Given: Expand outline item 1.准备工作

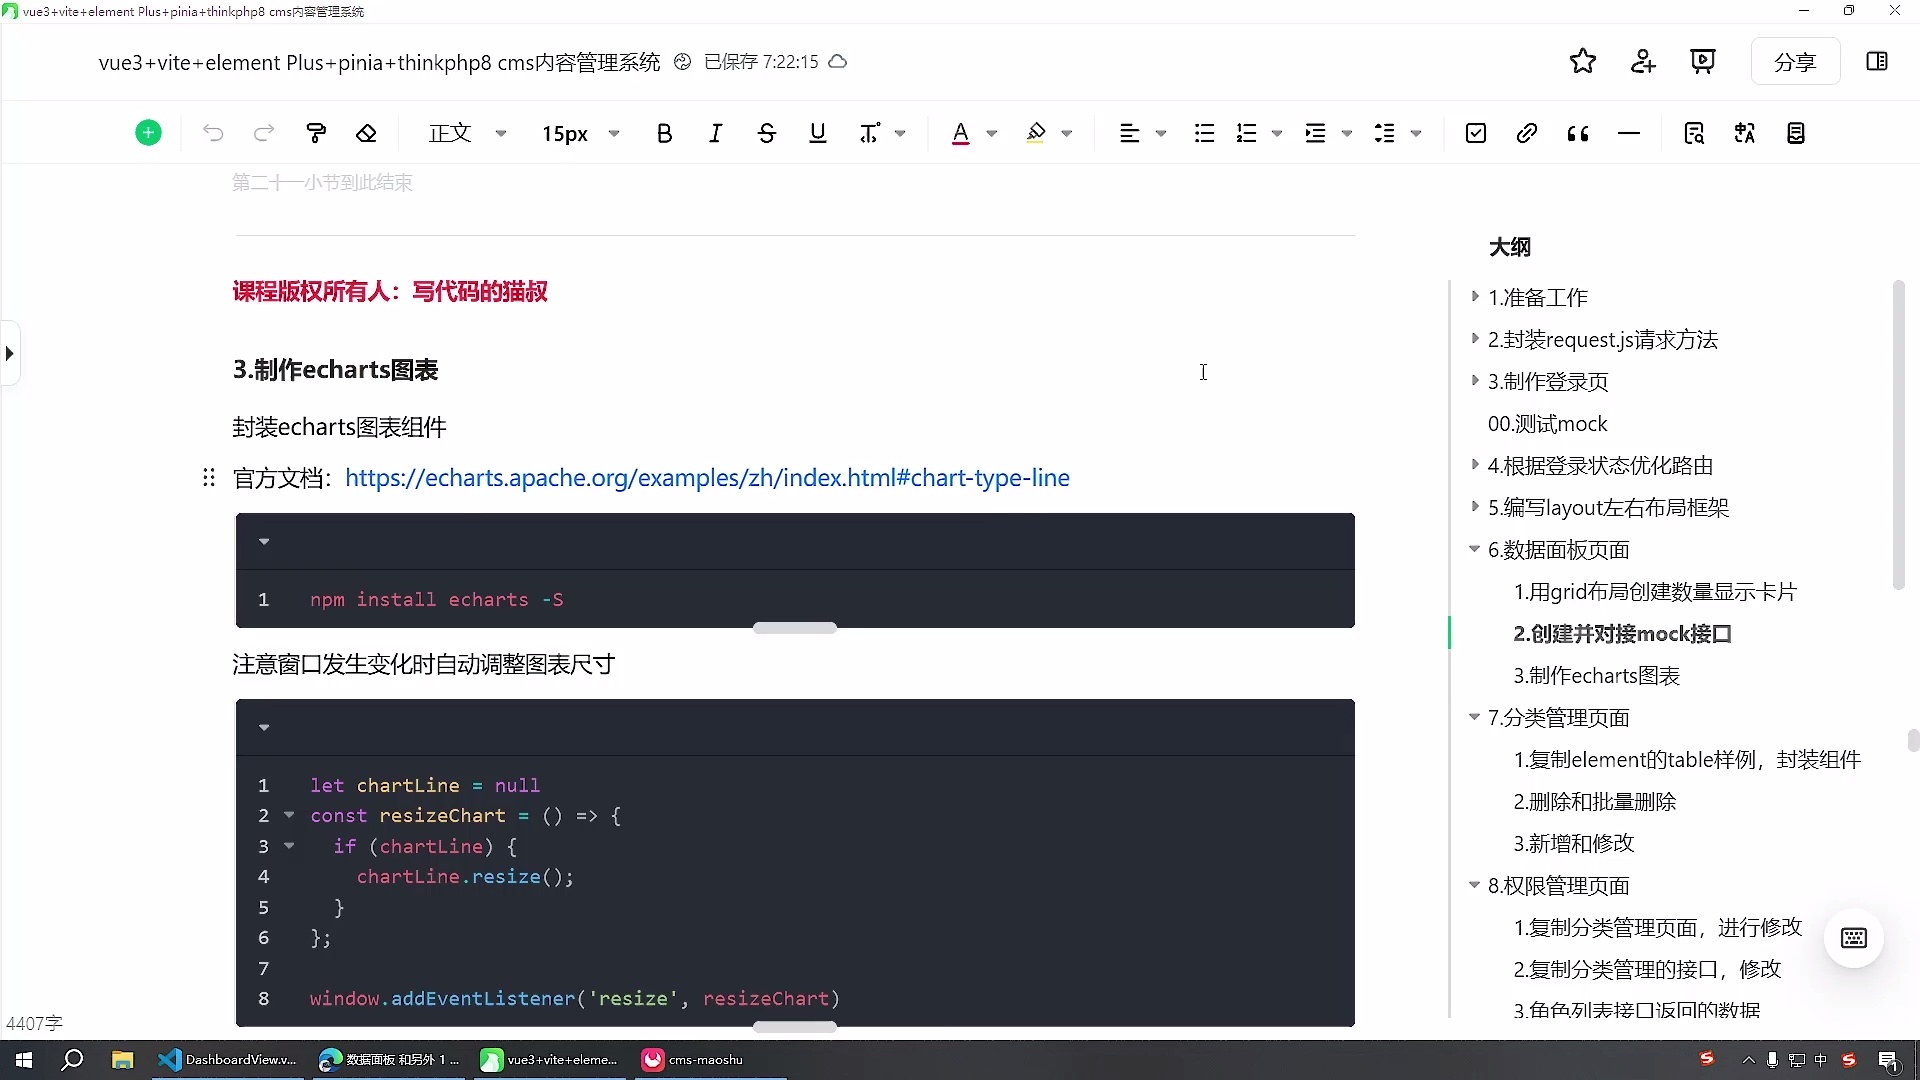Looking at the screenshot, I should pos(1475,297).
